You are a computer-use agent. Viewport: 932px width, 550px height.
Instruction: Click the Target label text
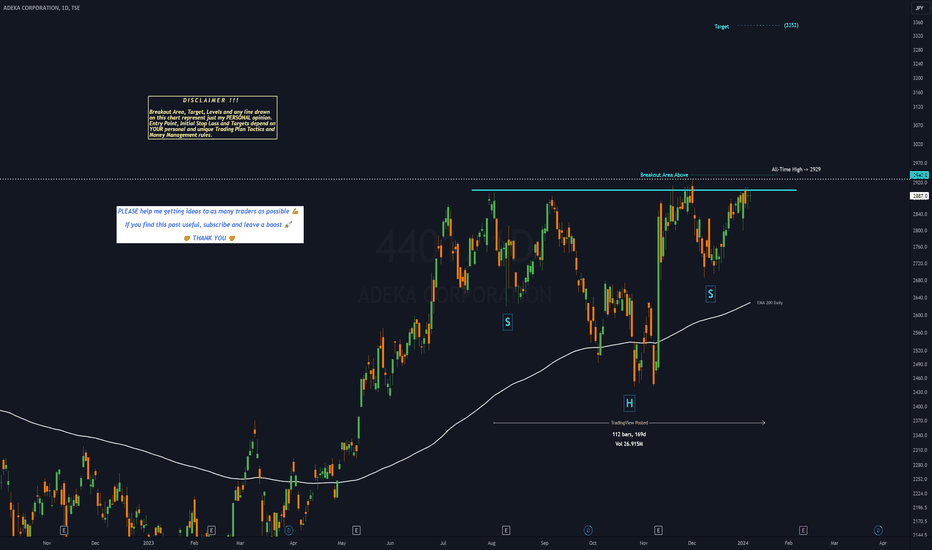(722, 26)
